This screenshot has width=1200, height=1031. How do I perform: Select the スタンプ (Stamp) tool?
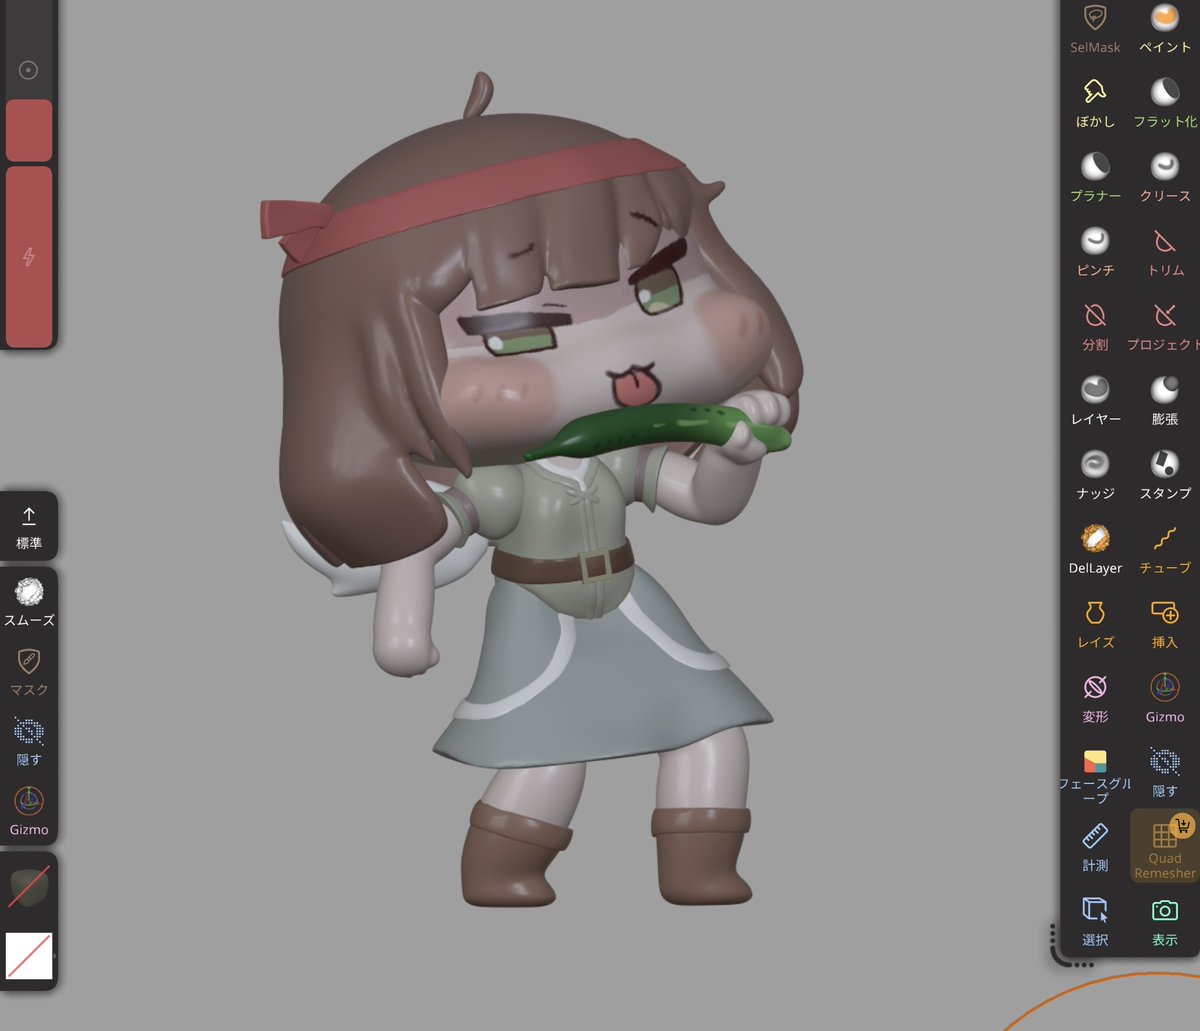(1165, 473)
